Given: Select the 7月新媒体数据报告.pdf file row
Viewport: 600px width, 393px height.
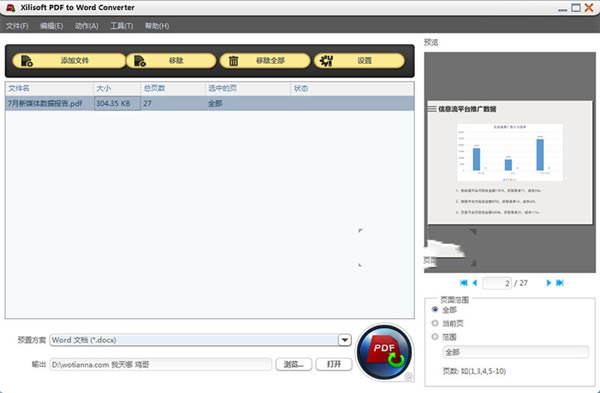Looking at the screenshot, I should (209, 103).
